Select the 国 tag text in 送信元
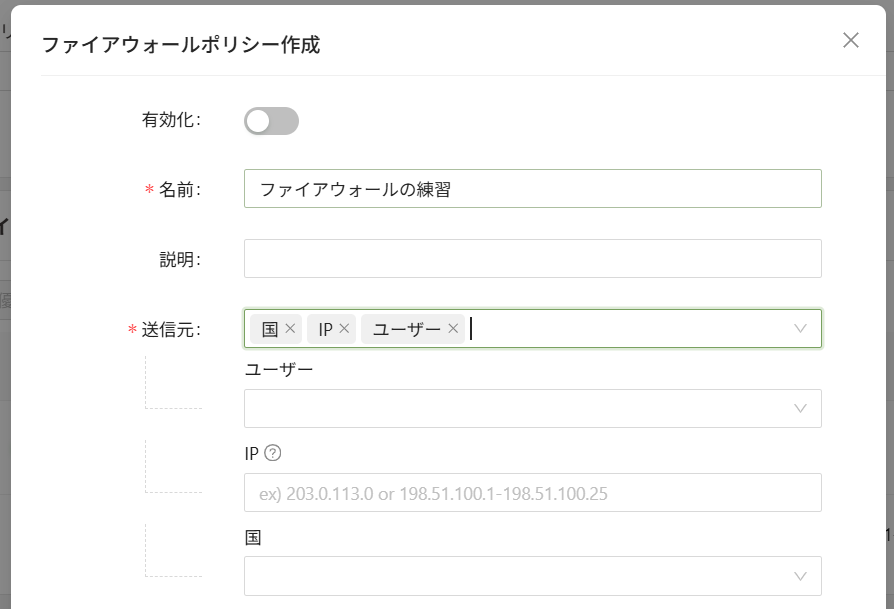This screenshot has width=894, height=609. pos(270,329)
